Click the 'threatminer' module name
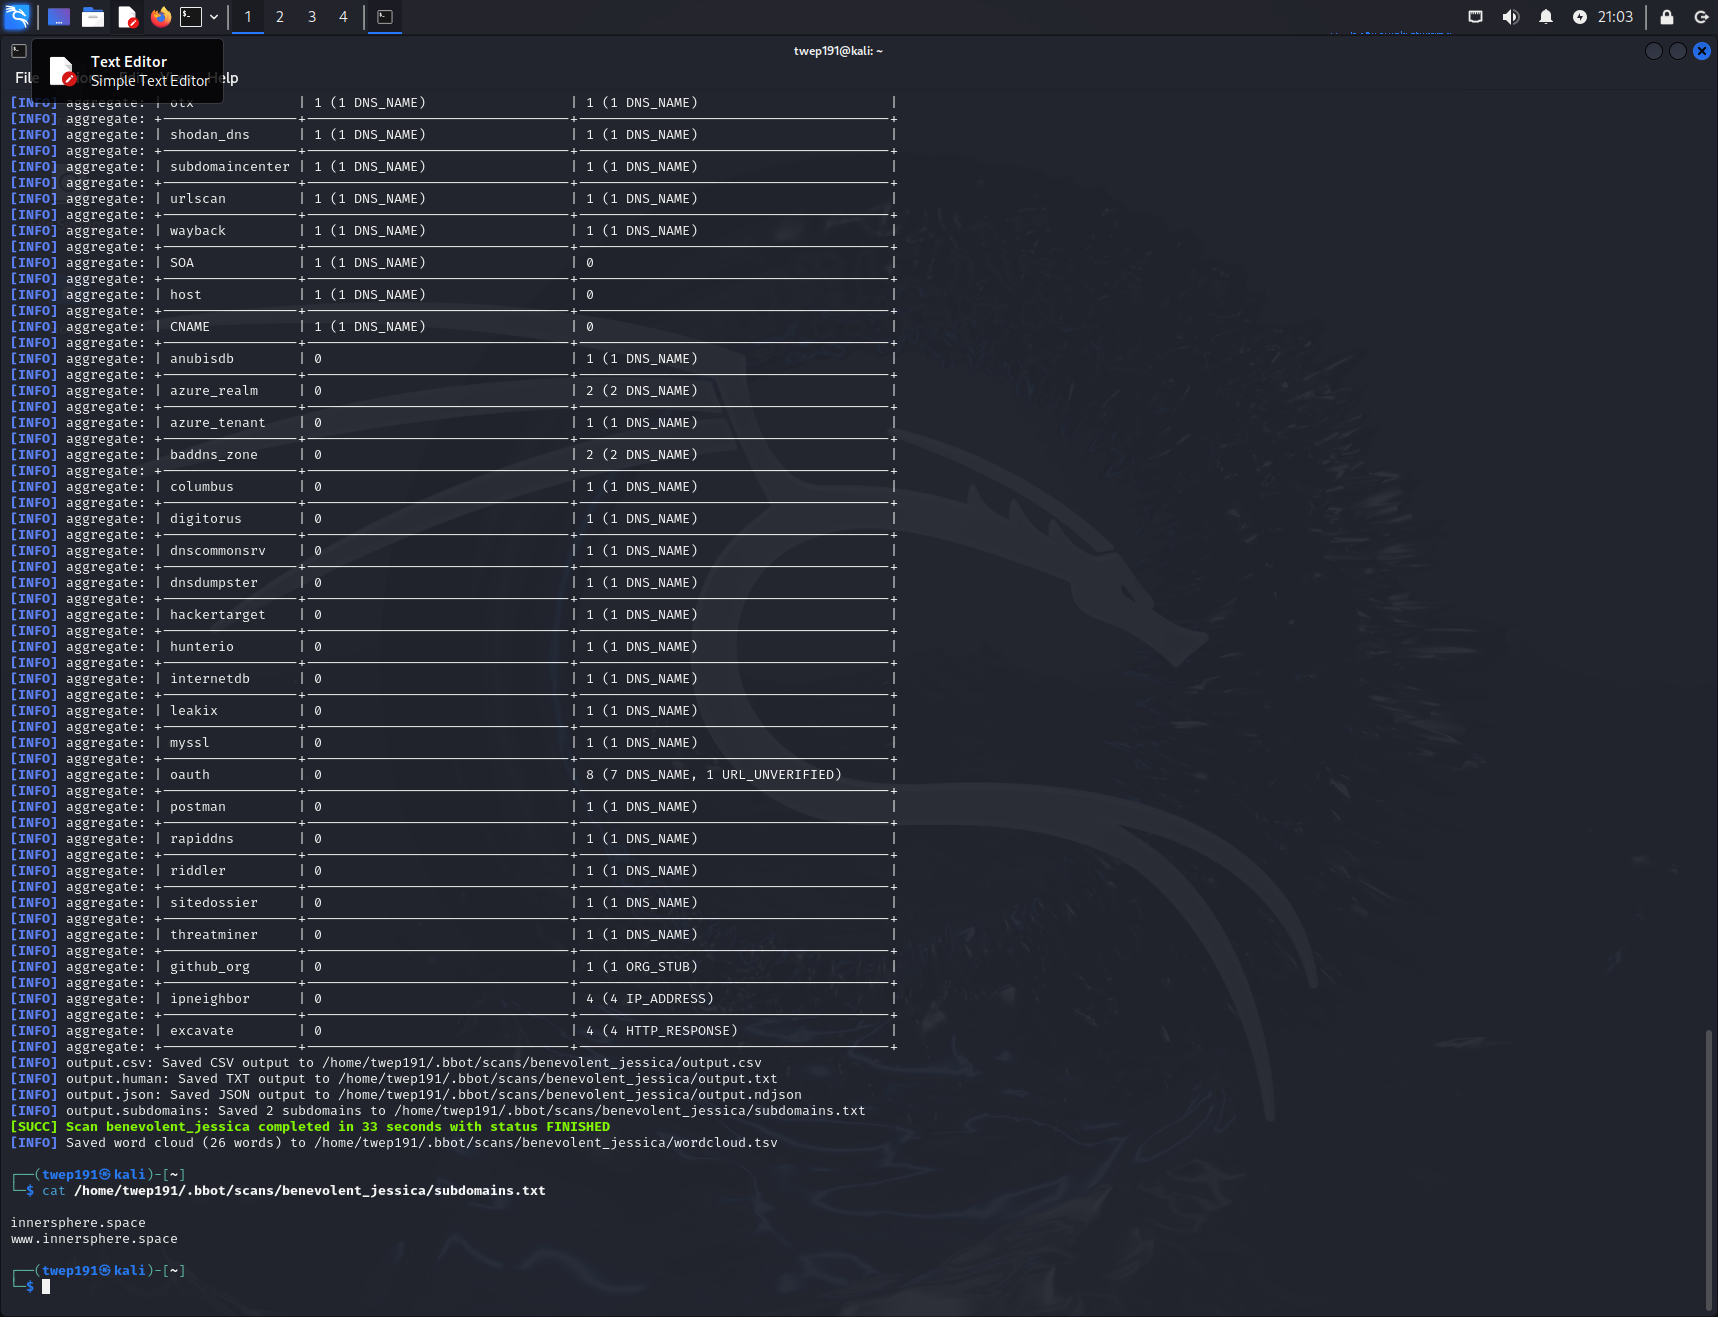The height and width of the screenshot is (1317, 1718). point(214,935)
